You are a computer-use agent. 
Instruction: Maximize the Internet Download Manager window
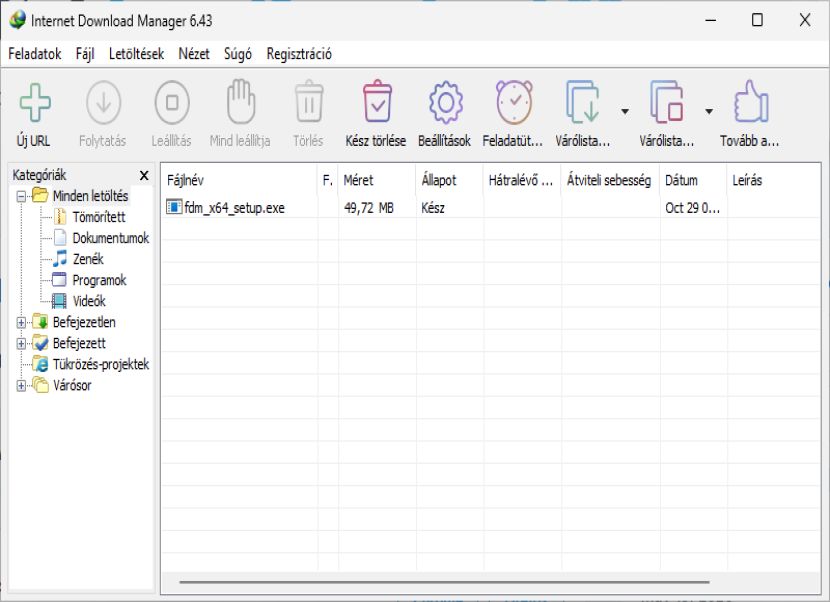[x=757, y=20]
